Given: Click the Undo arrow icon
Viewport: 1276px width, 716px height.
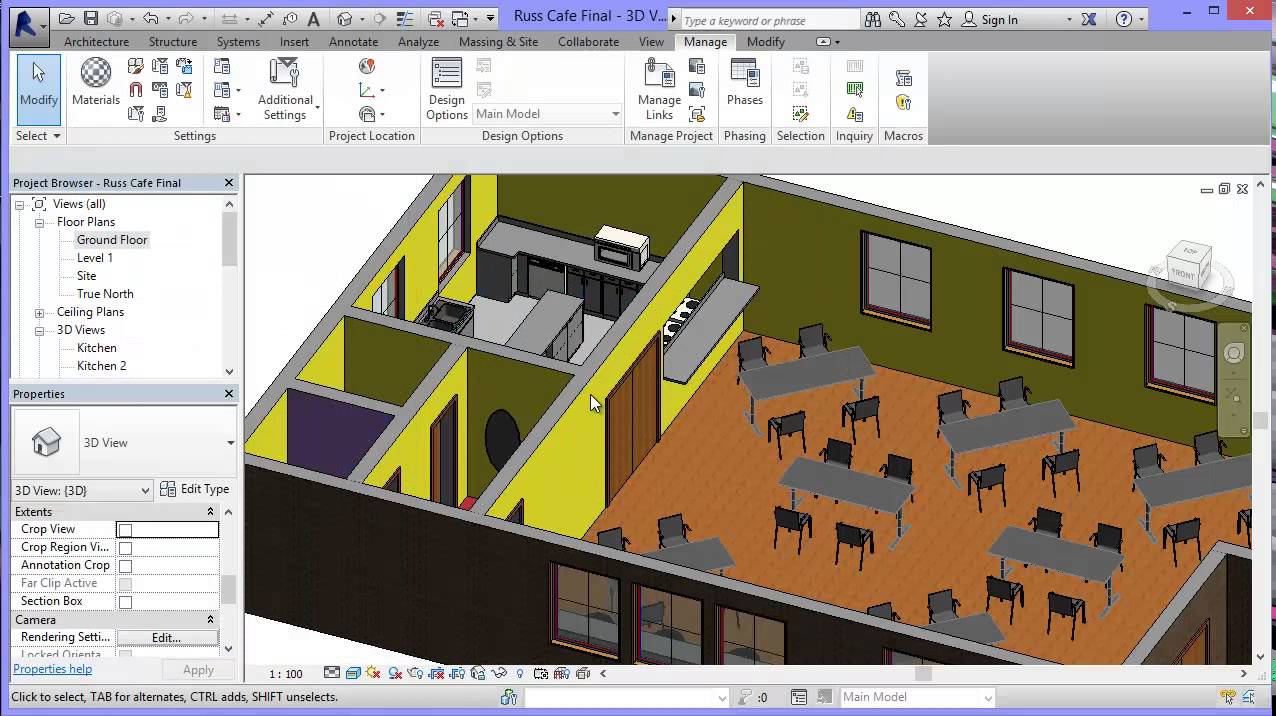Looking at the screenshot, I should click(x=150, y=19).
